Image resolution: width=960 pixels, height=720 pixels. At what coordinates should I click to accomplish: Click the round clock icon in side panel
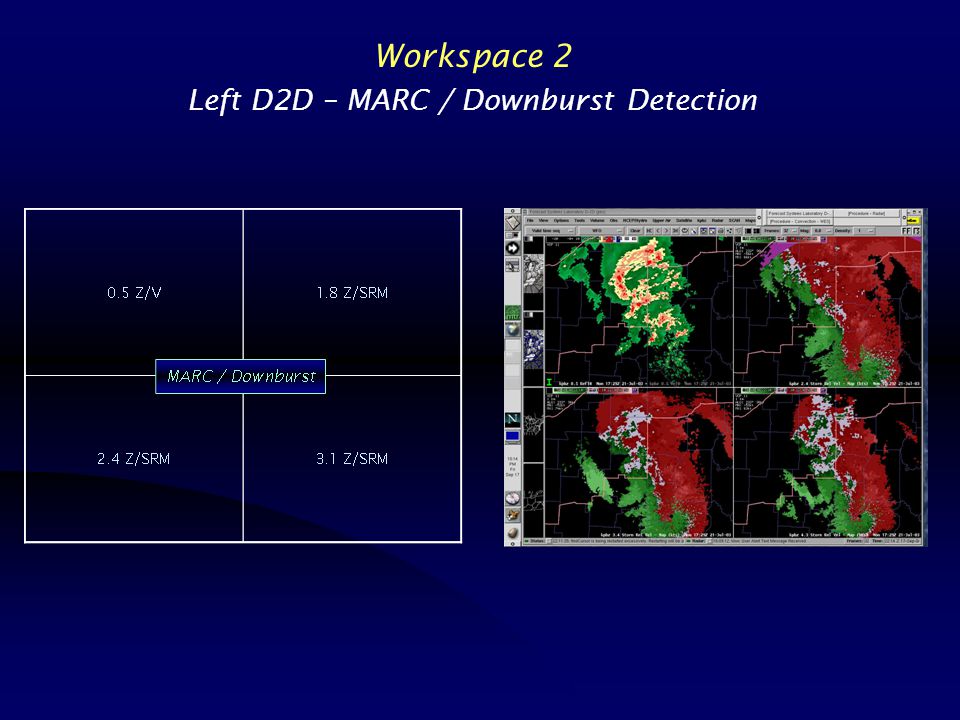[x=512, y=498]
